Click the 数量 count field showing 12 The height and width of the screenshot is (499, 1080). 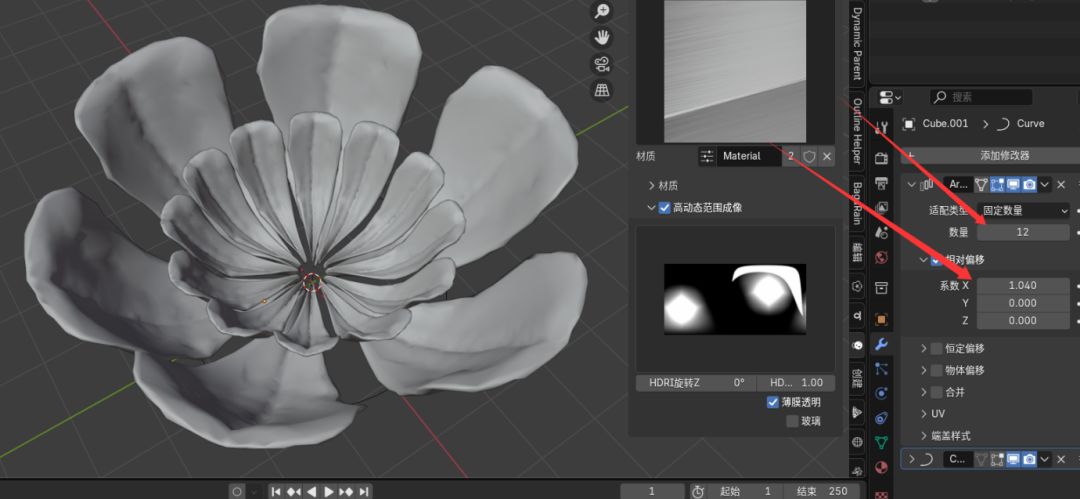pyautogui.click(x=1023, y=232)
